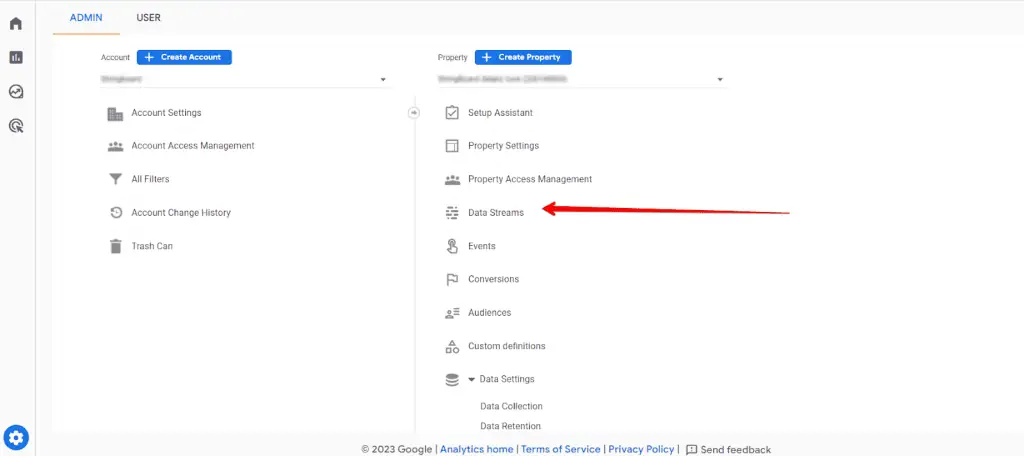The width and height of the screenshot is (1024, 456).
Task: Open Conversions settings
Action: [x=494, y=279]
